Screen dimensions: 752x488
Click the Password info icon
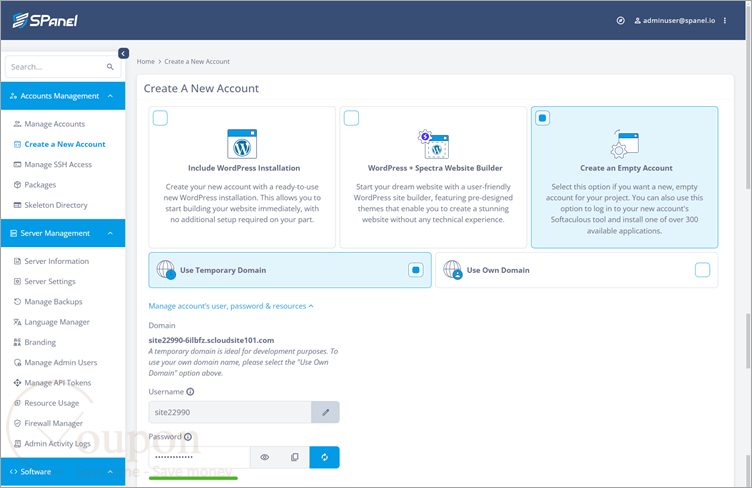point(188,437)
